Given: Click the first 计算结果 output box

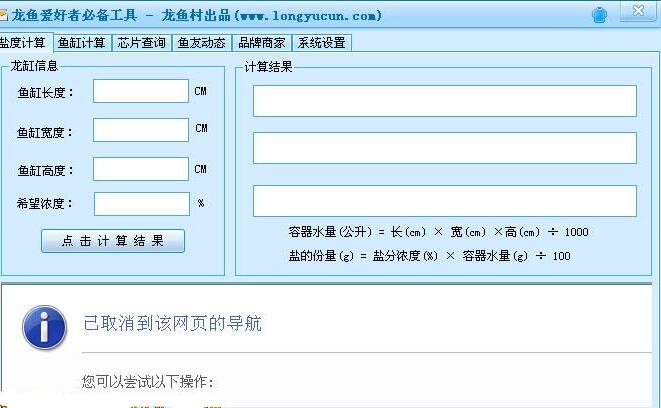Looking at the screenshot, I should point(444,101).
